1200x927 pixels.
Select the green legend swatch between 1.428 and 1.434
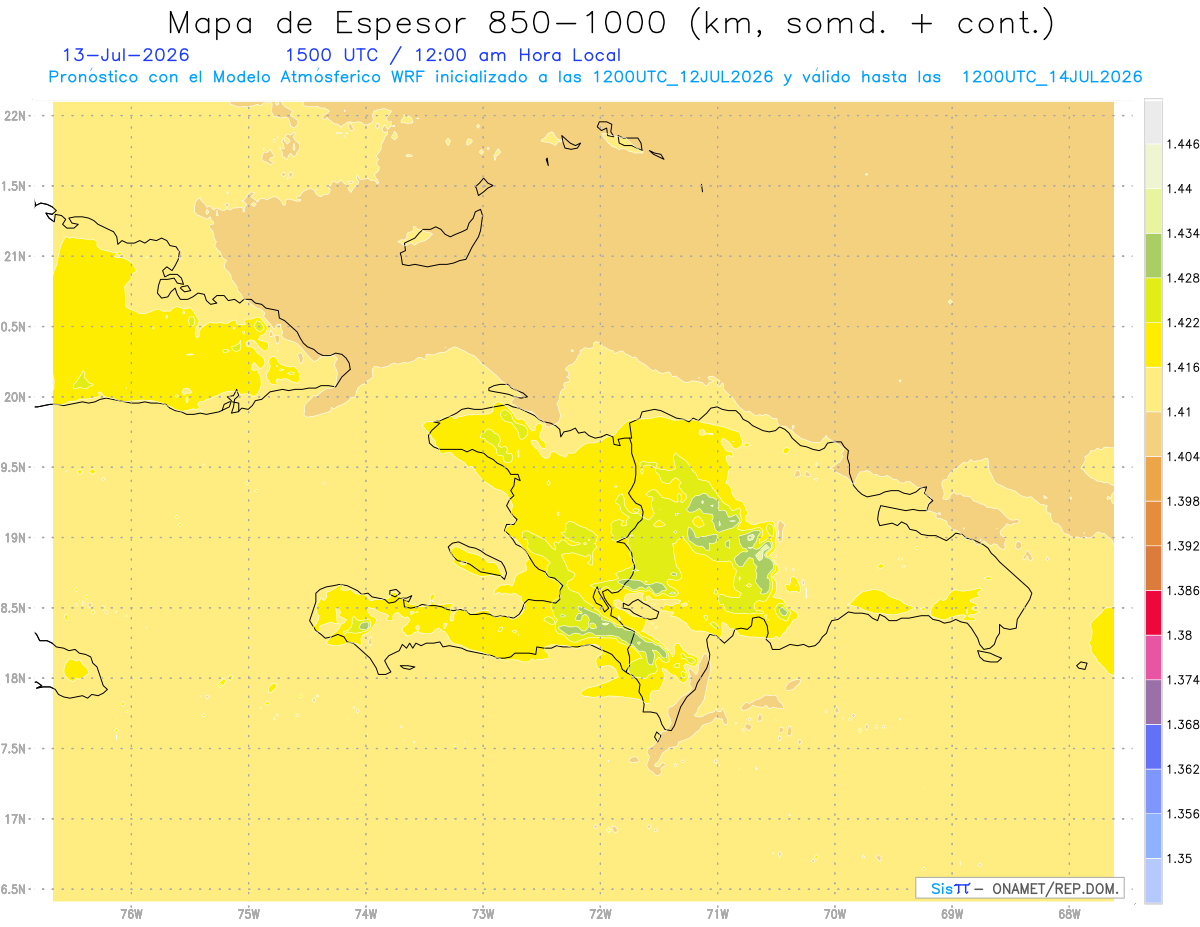[1153, 256]
